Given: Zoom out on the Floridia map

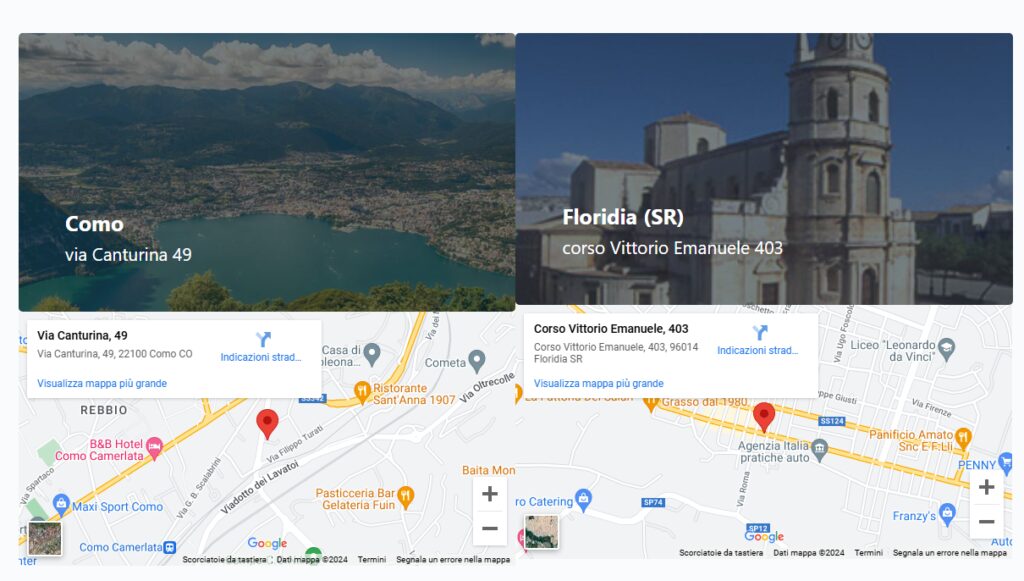Looking at the screenshot, I should (986, 521).
